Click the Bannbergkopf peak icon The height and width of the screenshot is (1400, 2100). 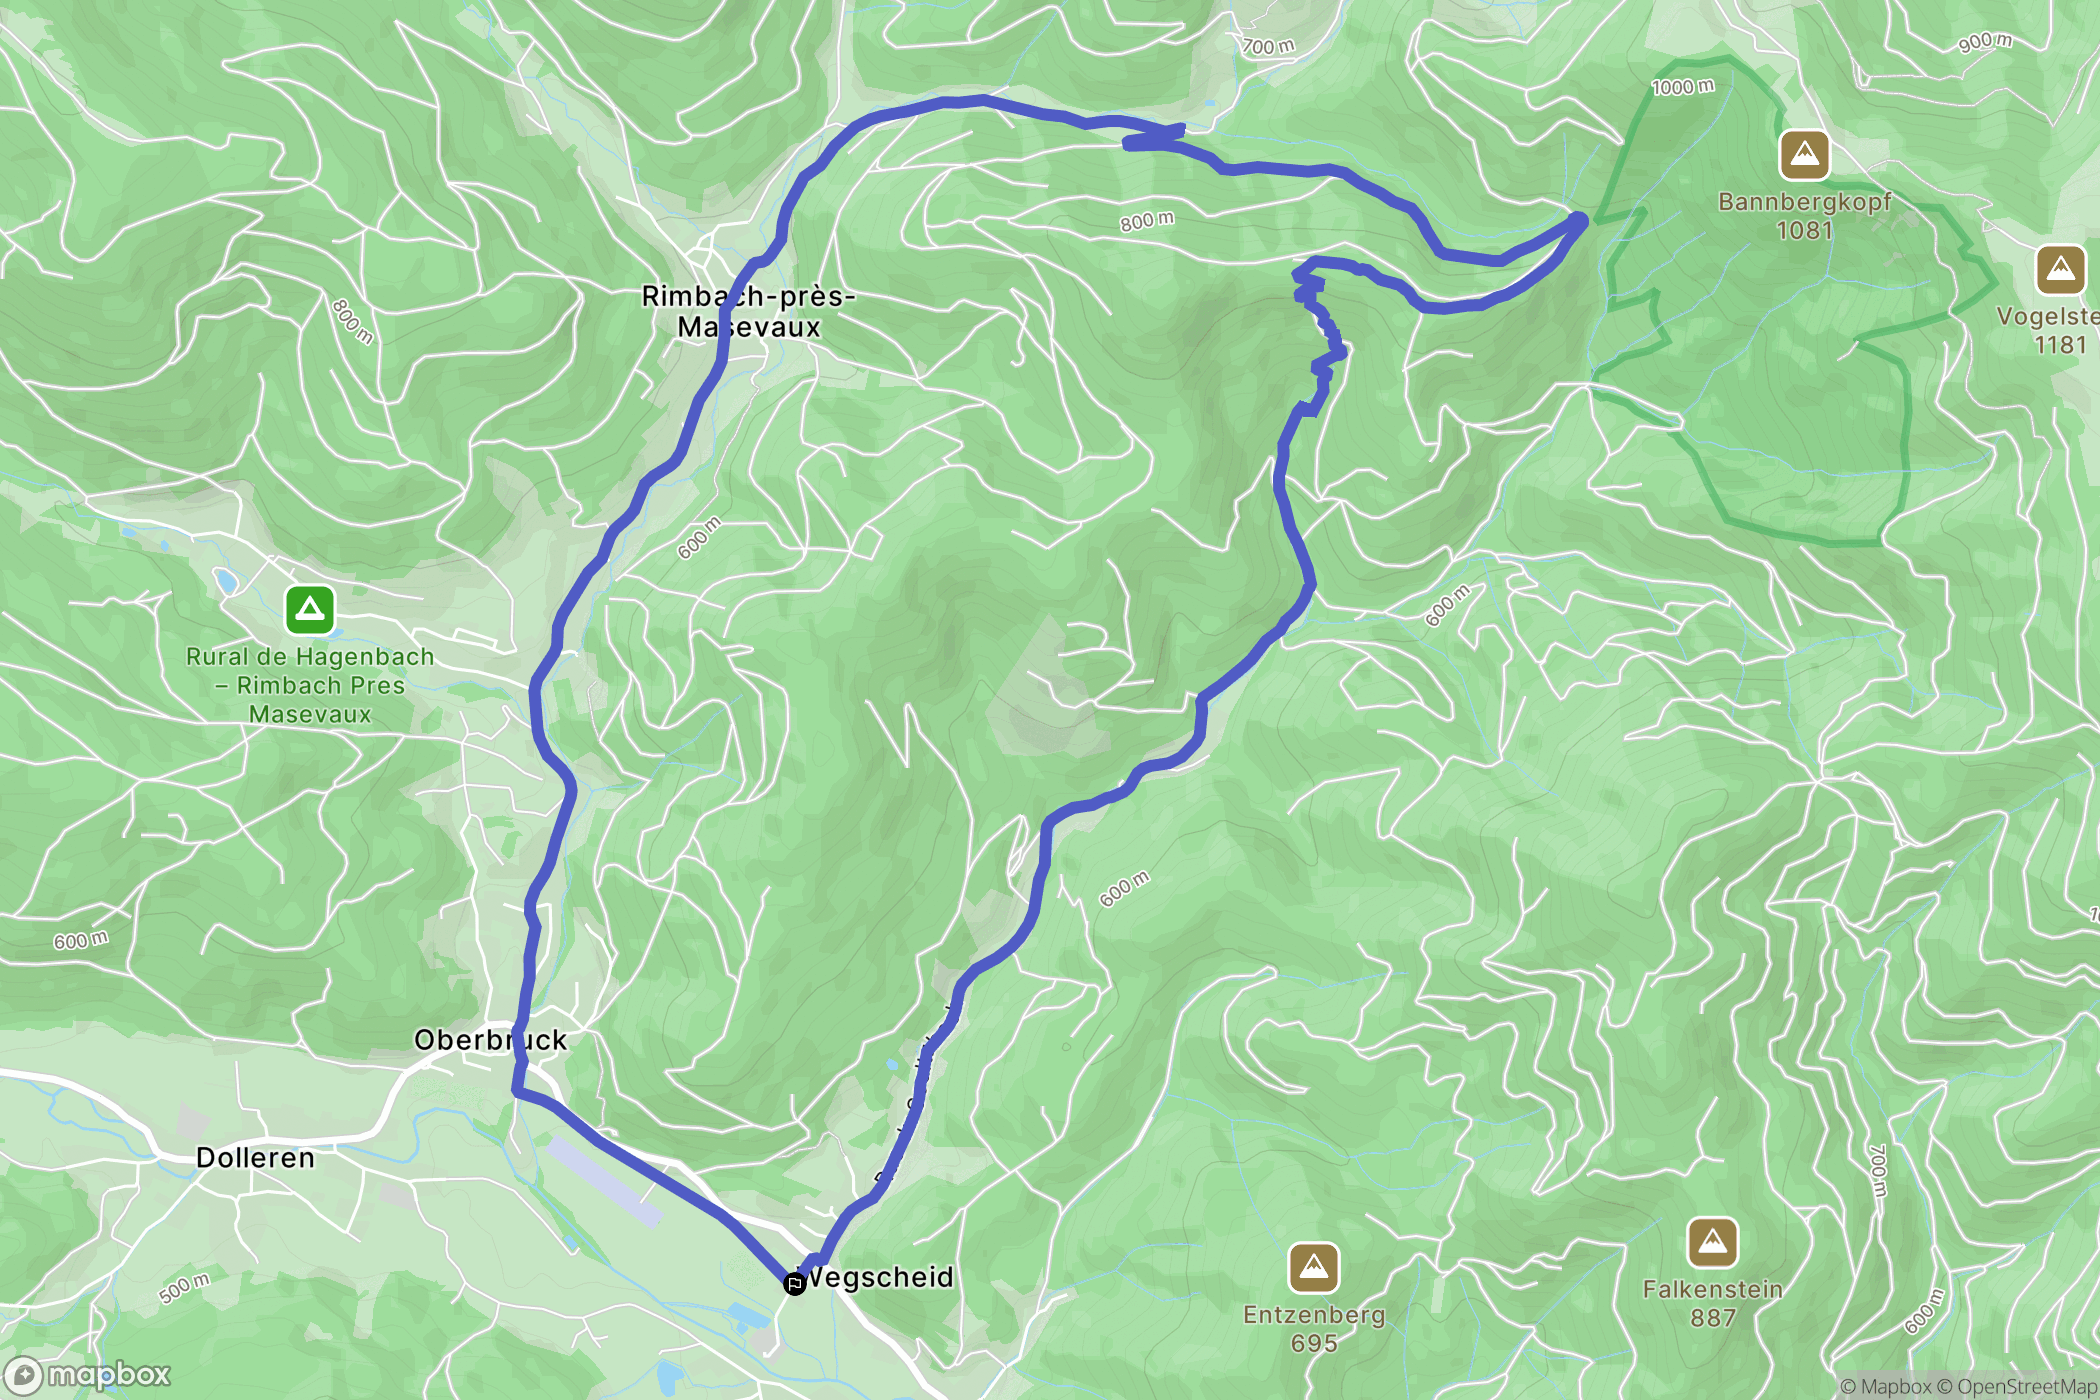(1804, 155)
